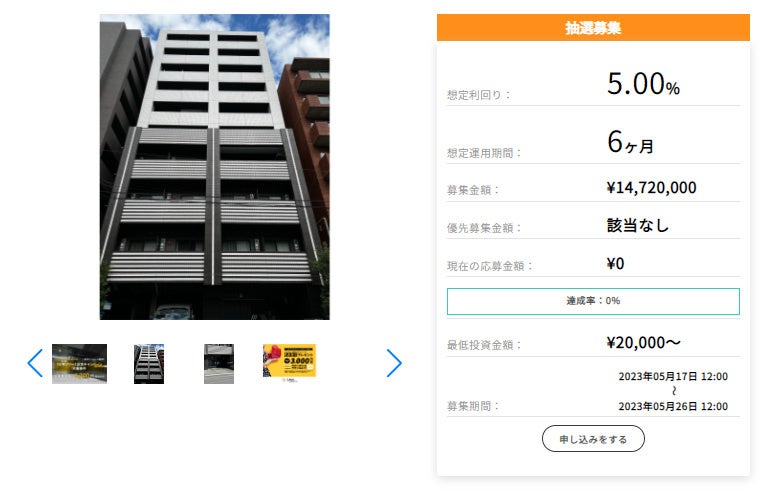Click the ¥20,000〜 minimum investment amount
780x498 pixels.
644,343
